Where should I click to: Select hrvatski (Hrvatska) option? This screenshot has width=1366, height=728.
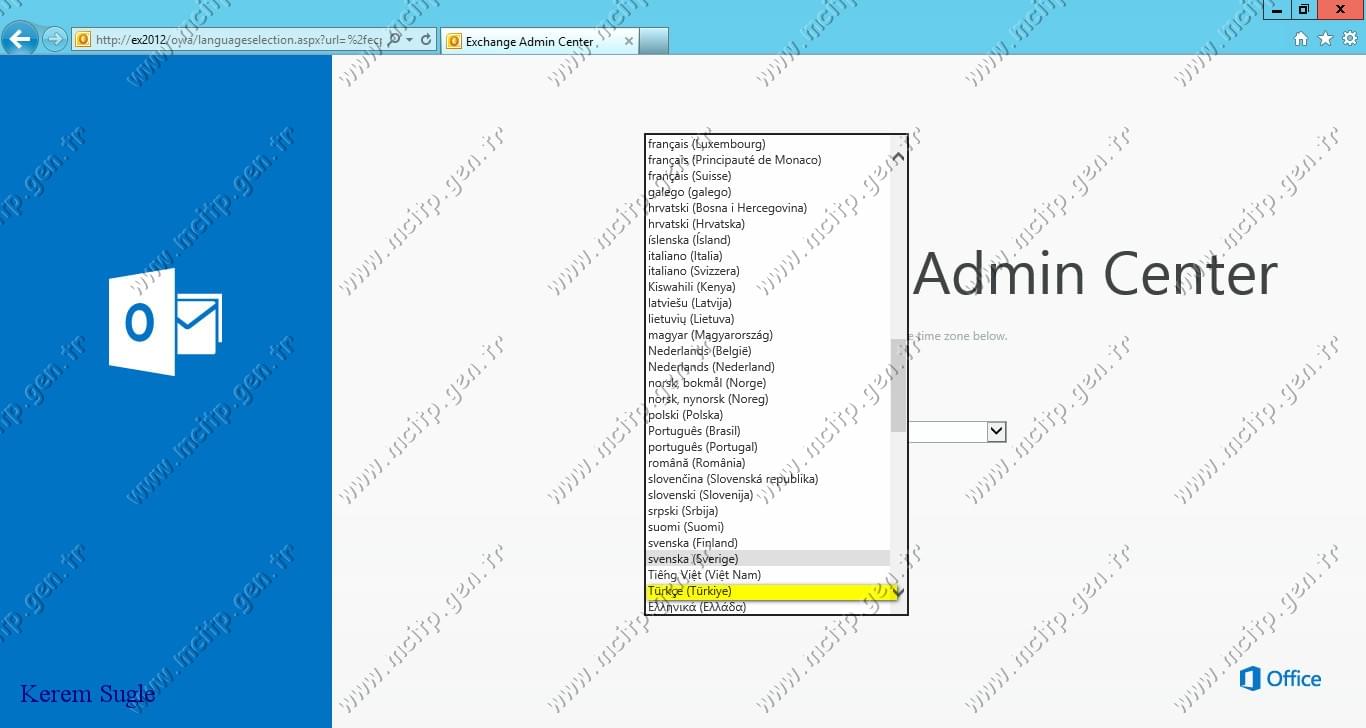point(768,224)
